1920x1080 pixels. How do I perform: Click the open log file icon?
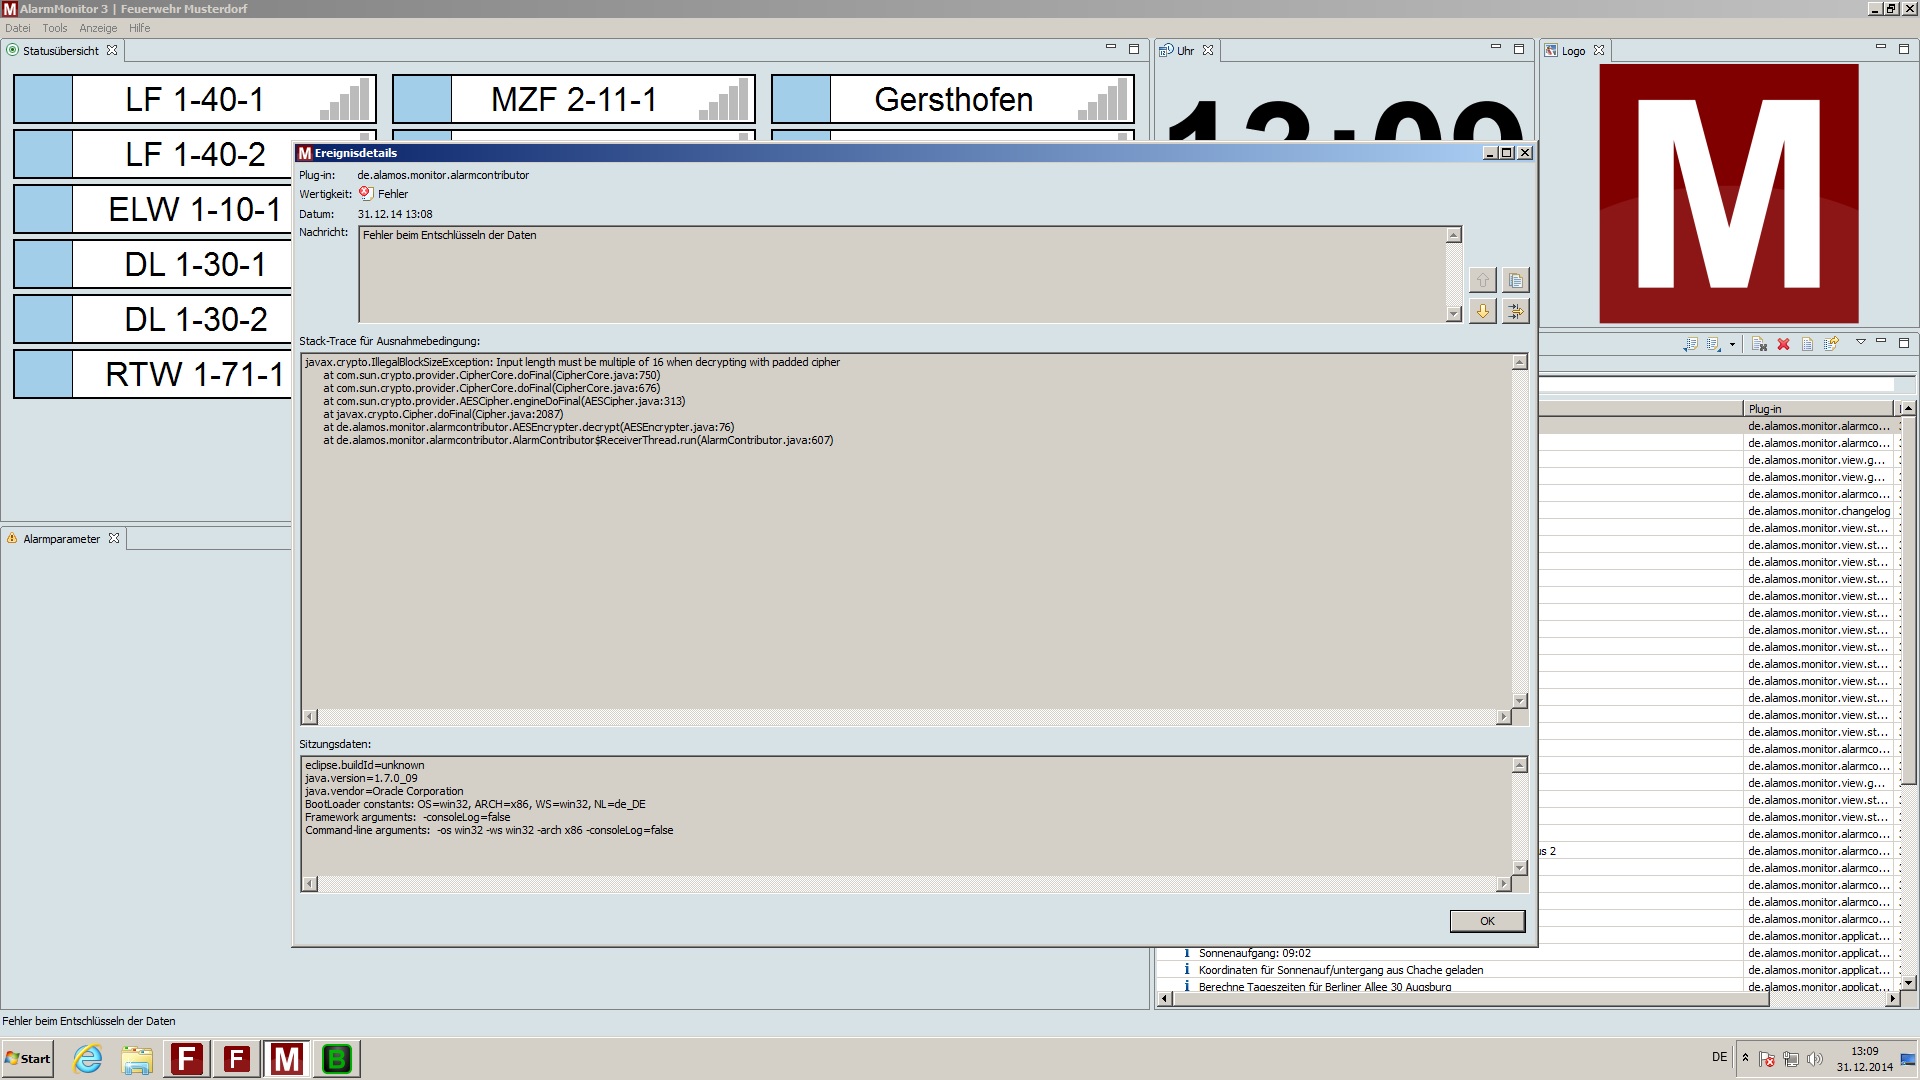1807,344
